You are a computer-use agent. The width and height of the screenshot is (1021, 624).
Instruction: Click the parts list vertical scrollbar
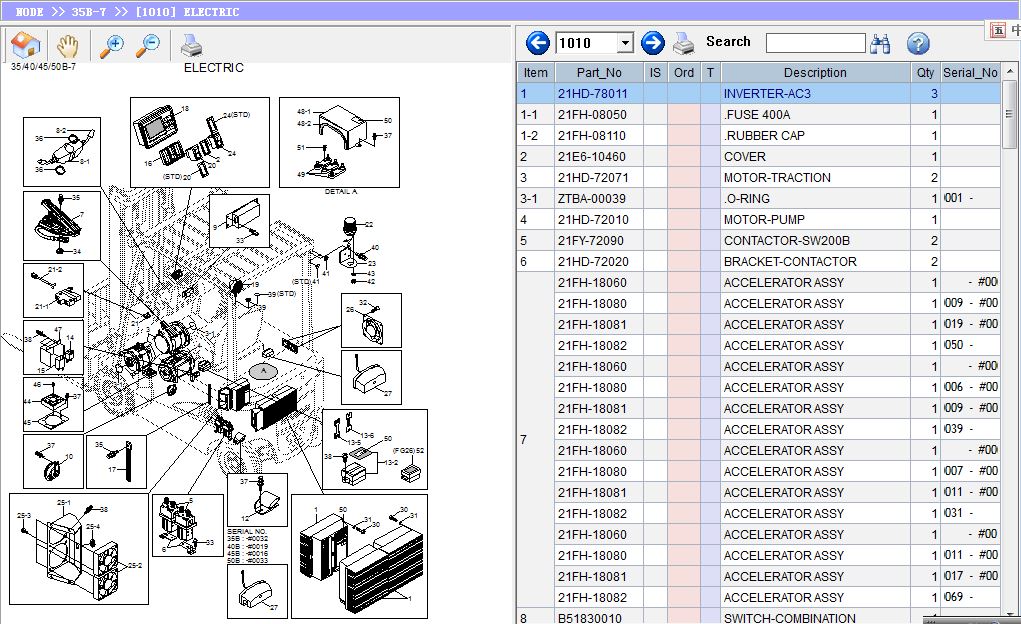point(1010,300)
